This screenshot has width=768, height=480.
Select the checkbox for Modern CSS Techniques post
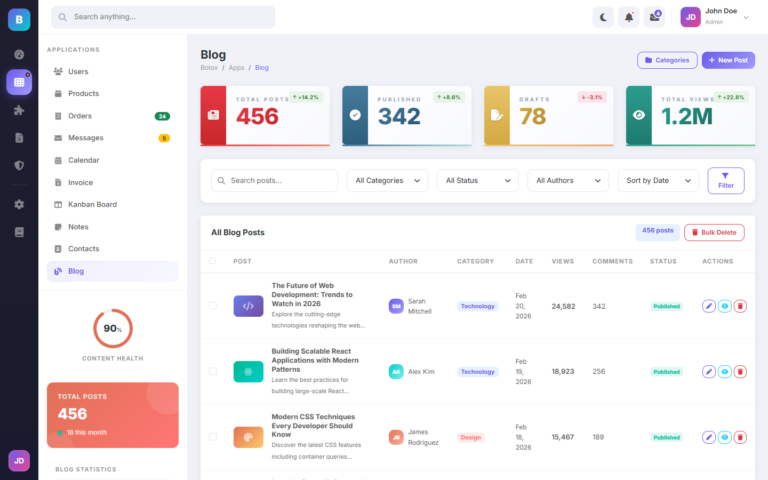(x=212, y=437)
